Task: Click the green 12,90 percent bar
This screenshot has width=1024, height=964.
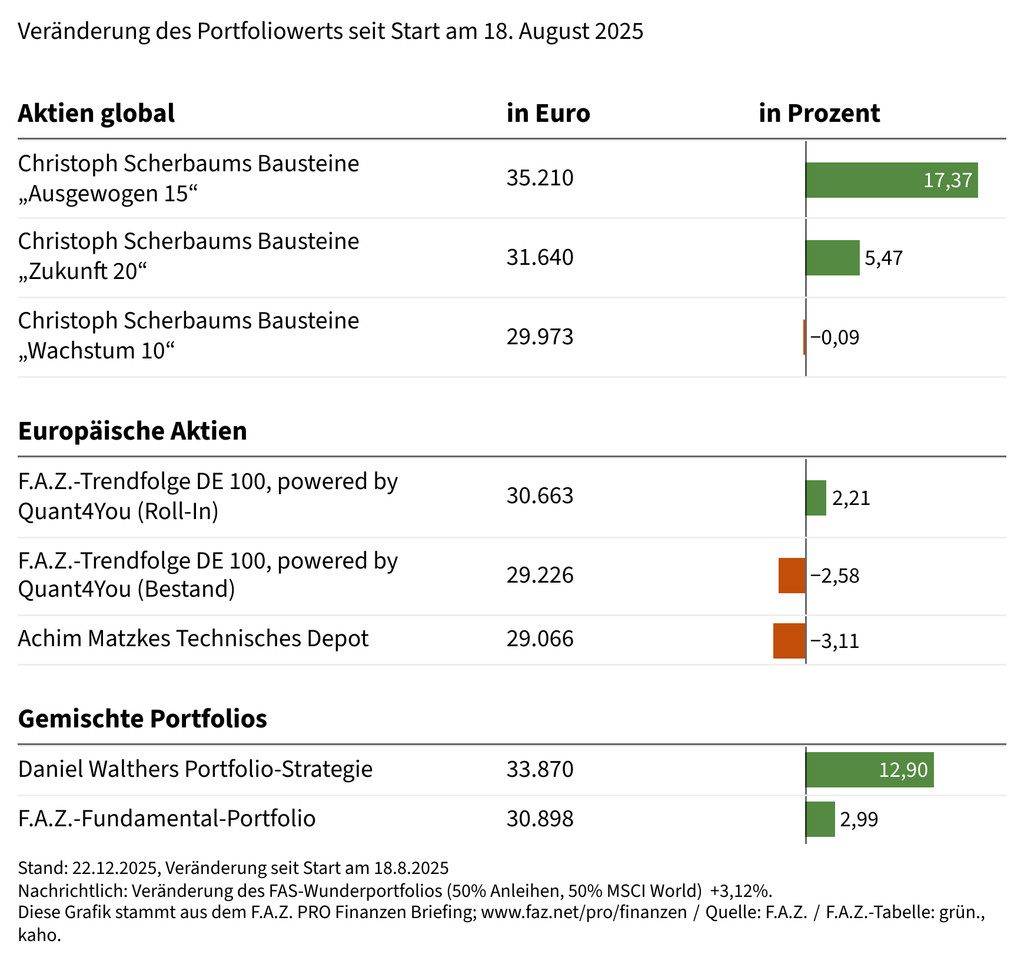Action: click(x=869, y=770)
